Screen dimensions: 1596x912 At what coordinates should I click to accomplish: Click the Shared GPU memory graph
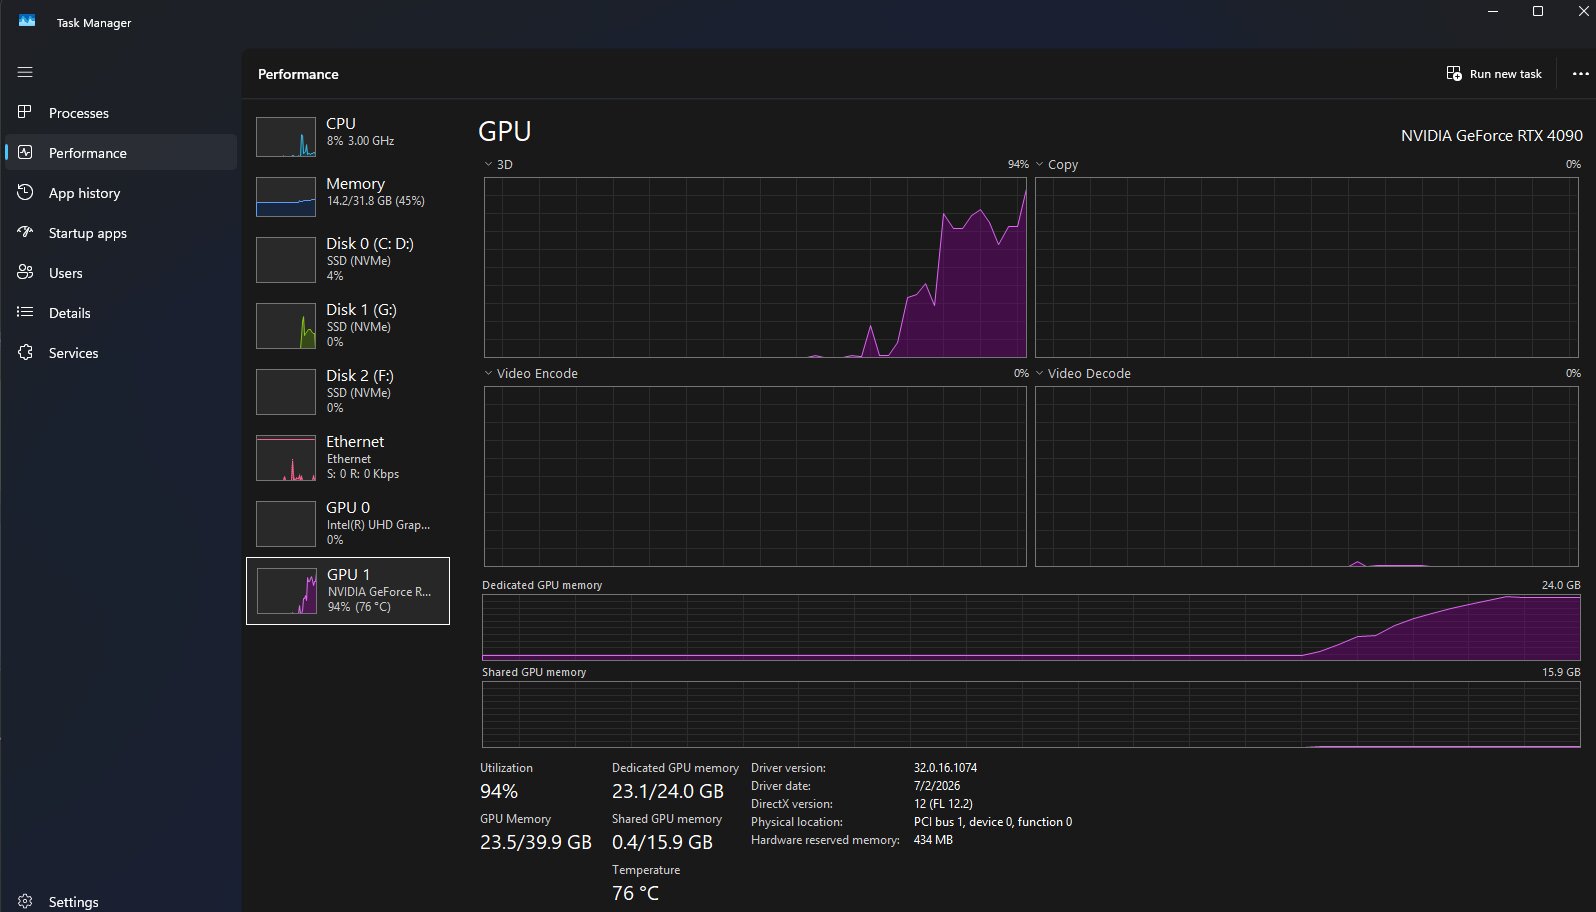coord(1031,714)
